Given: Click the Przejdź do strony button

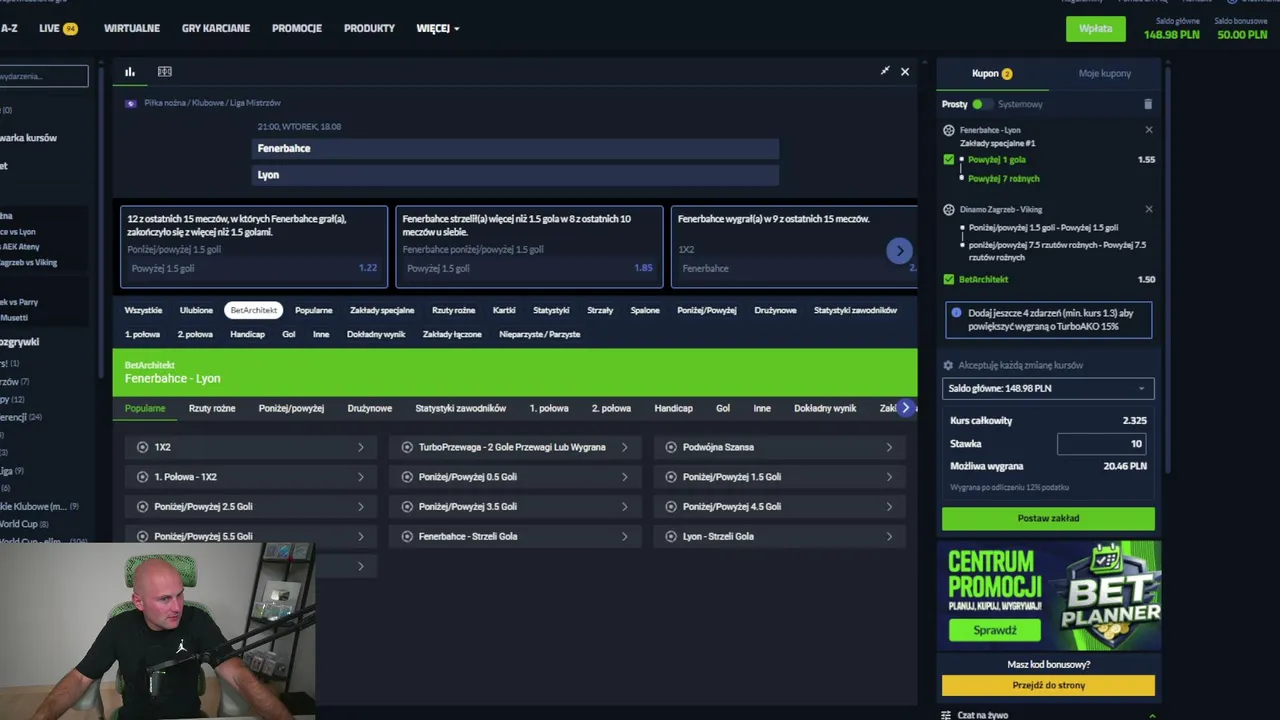Looking at the screenshot, I should pyautogui.click(x=1048, y=685).
